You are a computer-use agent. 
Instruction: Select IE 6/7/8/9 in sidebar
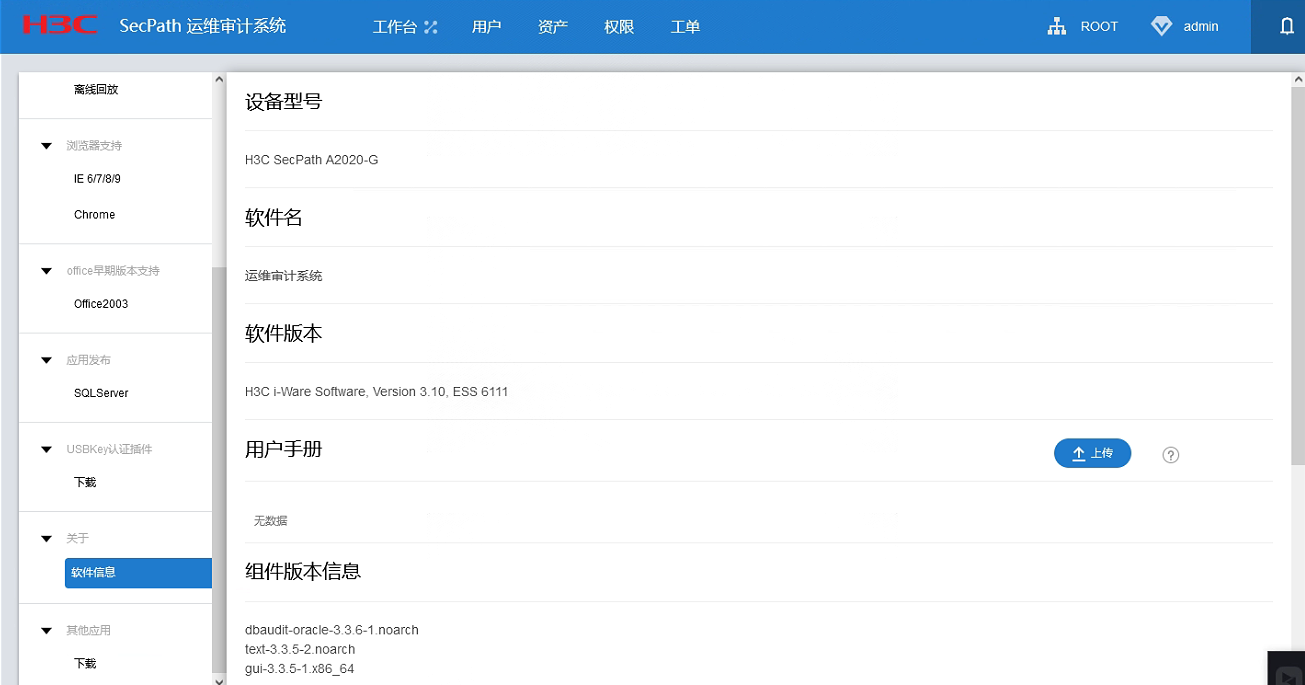97,179
